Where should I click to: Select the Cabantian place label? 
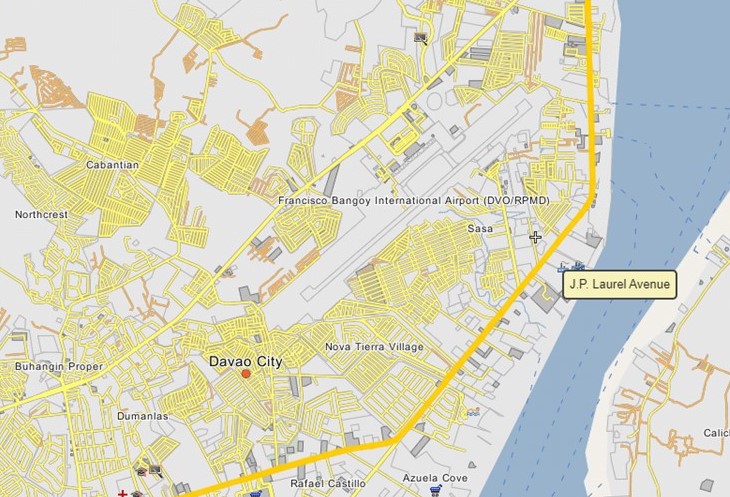point(113,165)
